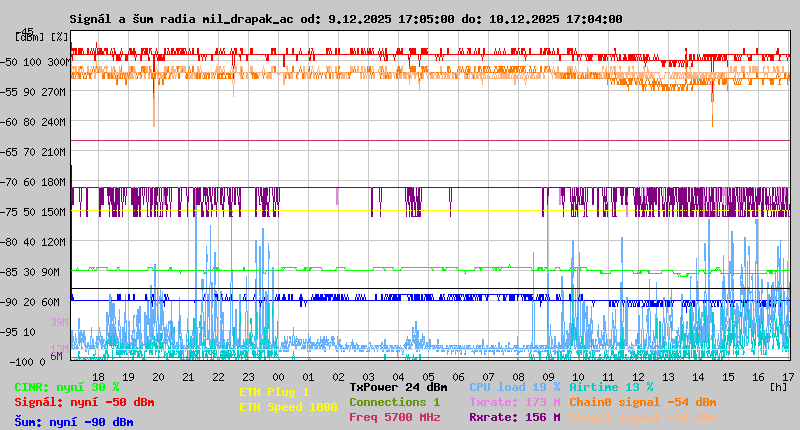Click the '12' hour tick label

click(638, 377)
